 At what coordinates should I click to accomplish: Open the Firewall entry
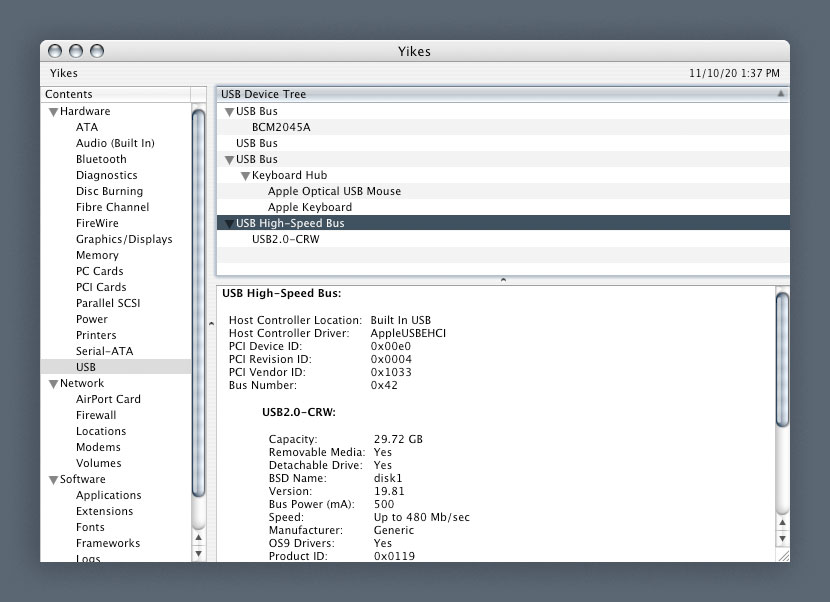[96, 415]
